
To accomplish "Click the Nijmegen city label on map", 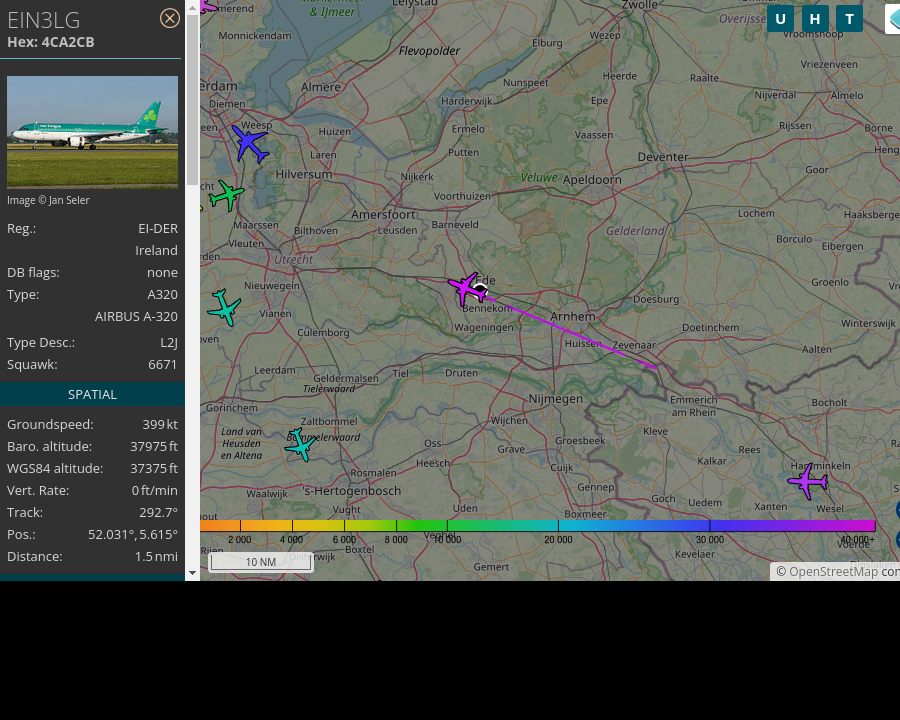I will (556, 398).
